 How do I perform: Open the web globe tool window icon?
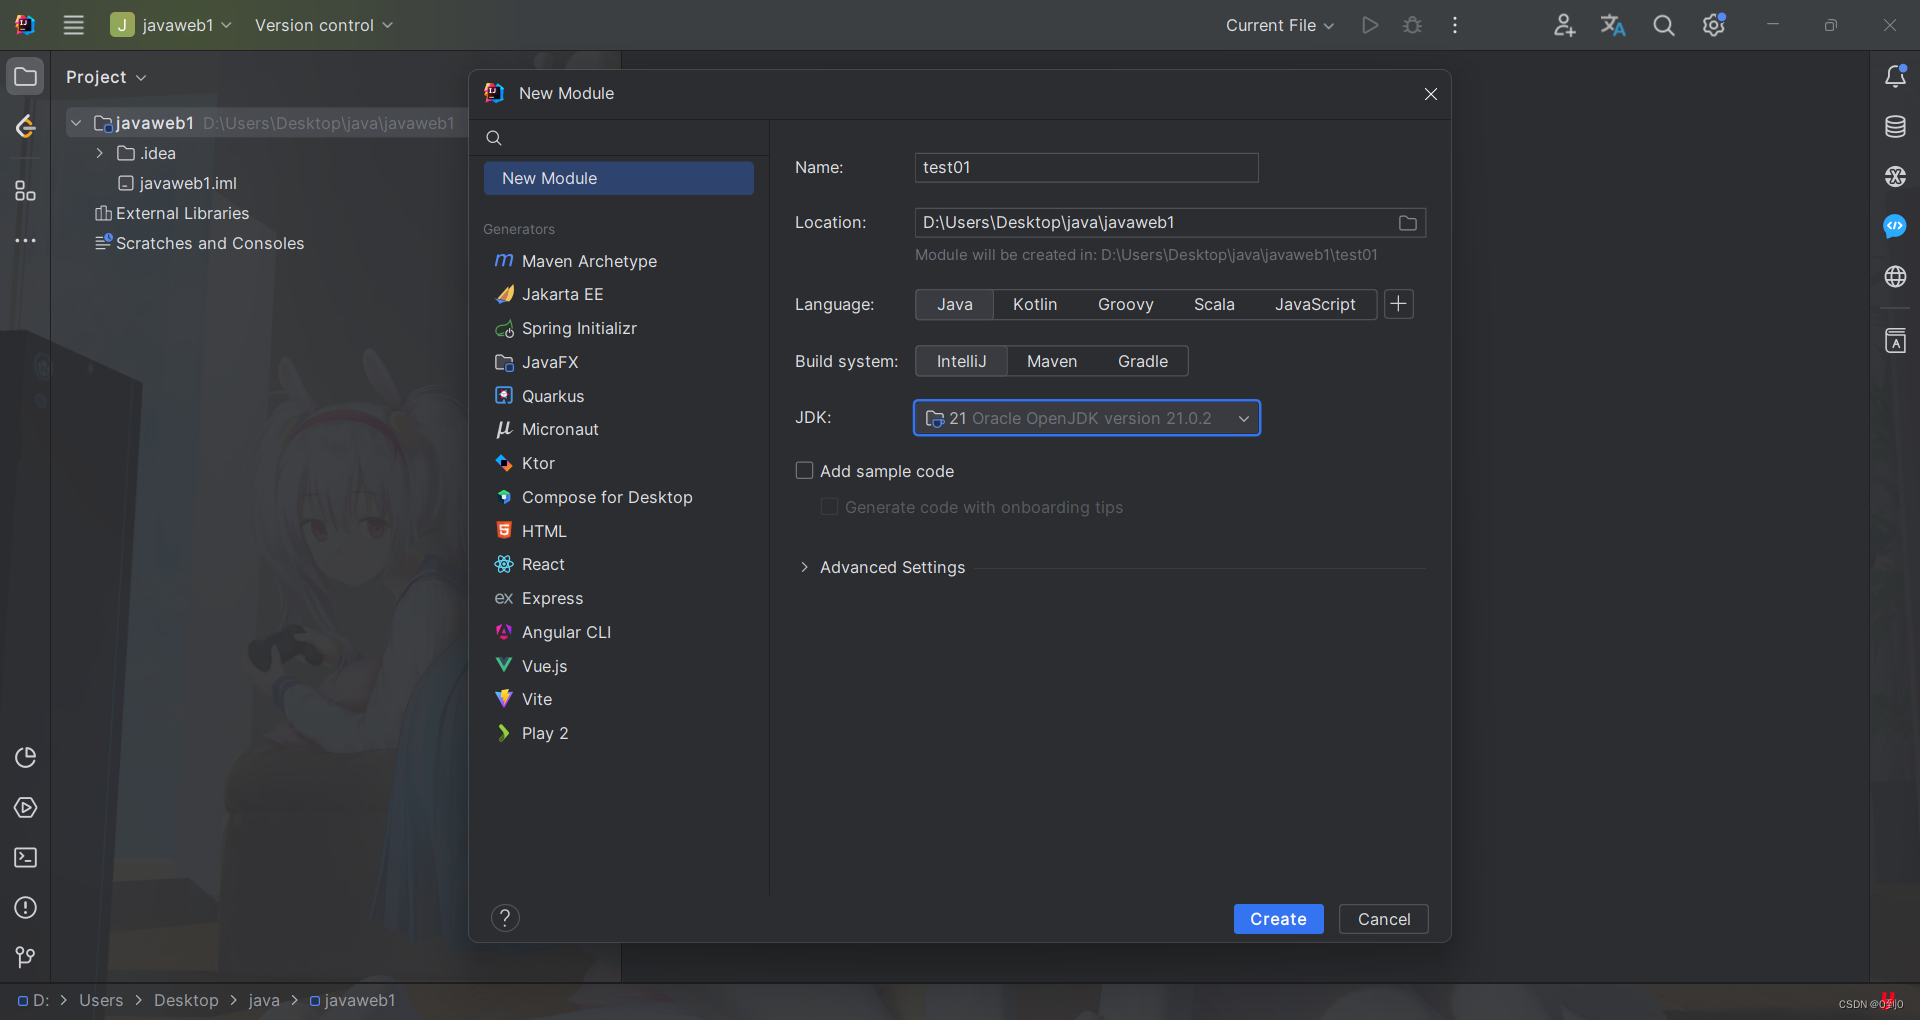pyautogui.click(x=1895, y=277)
